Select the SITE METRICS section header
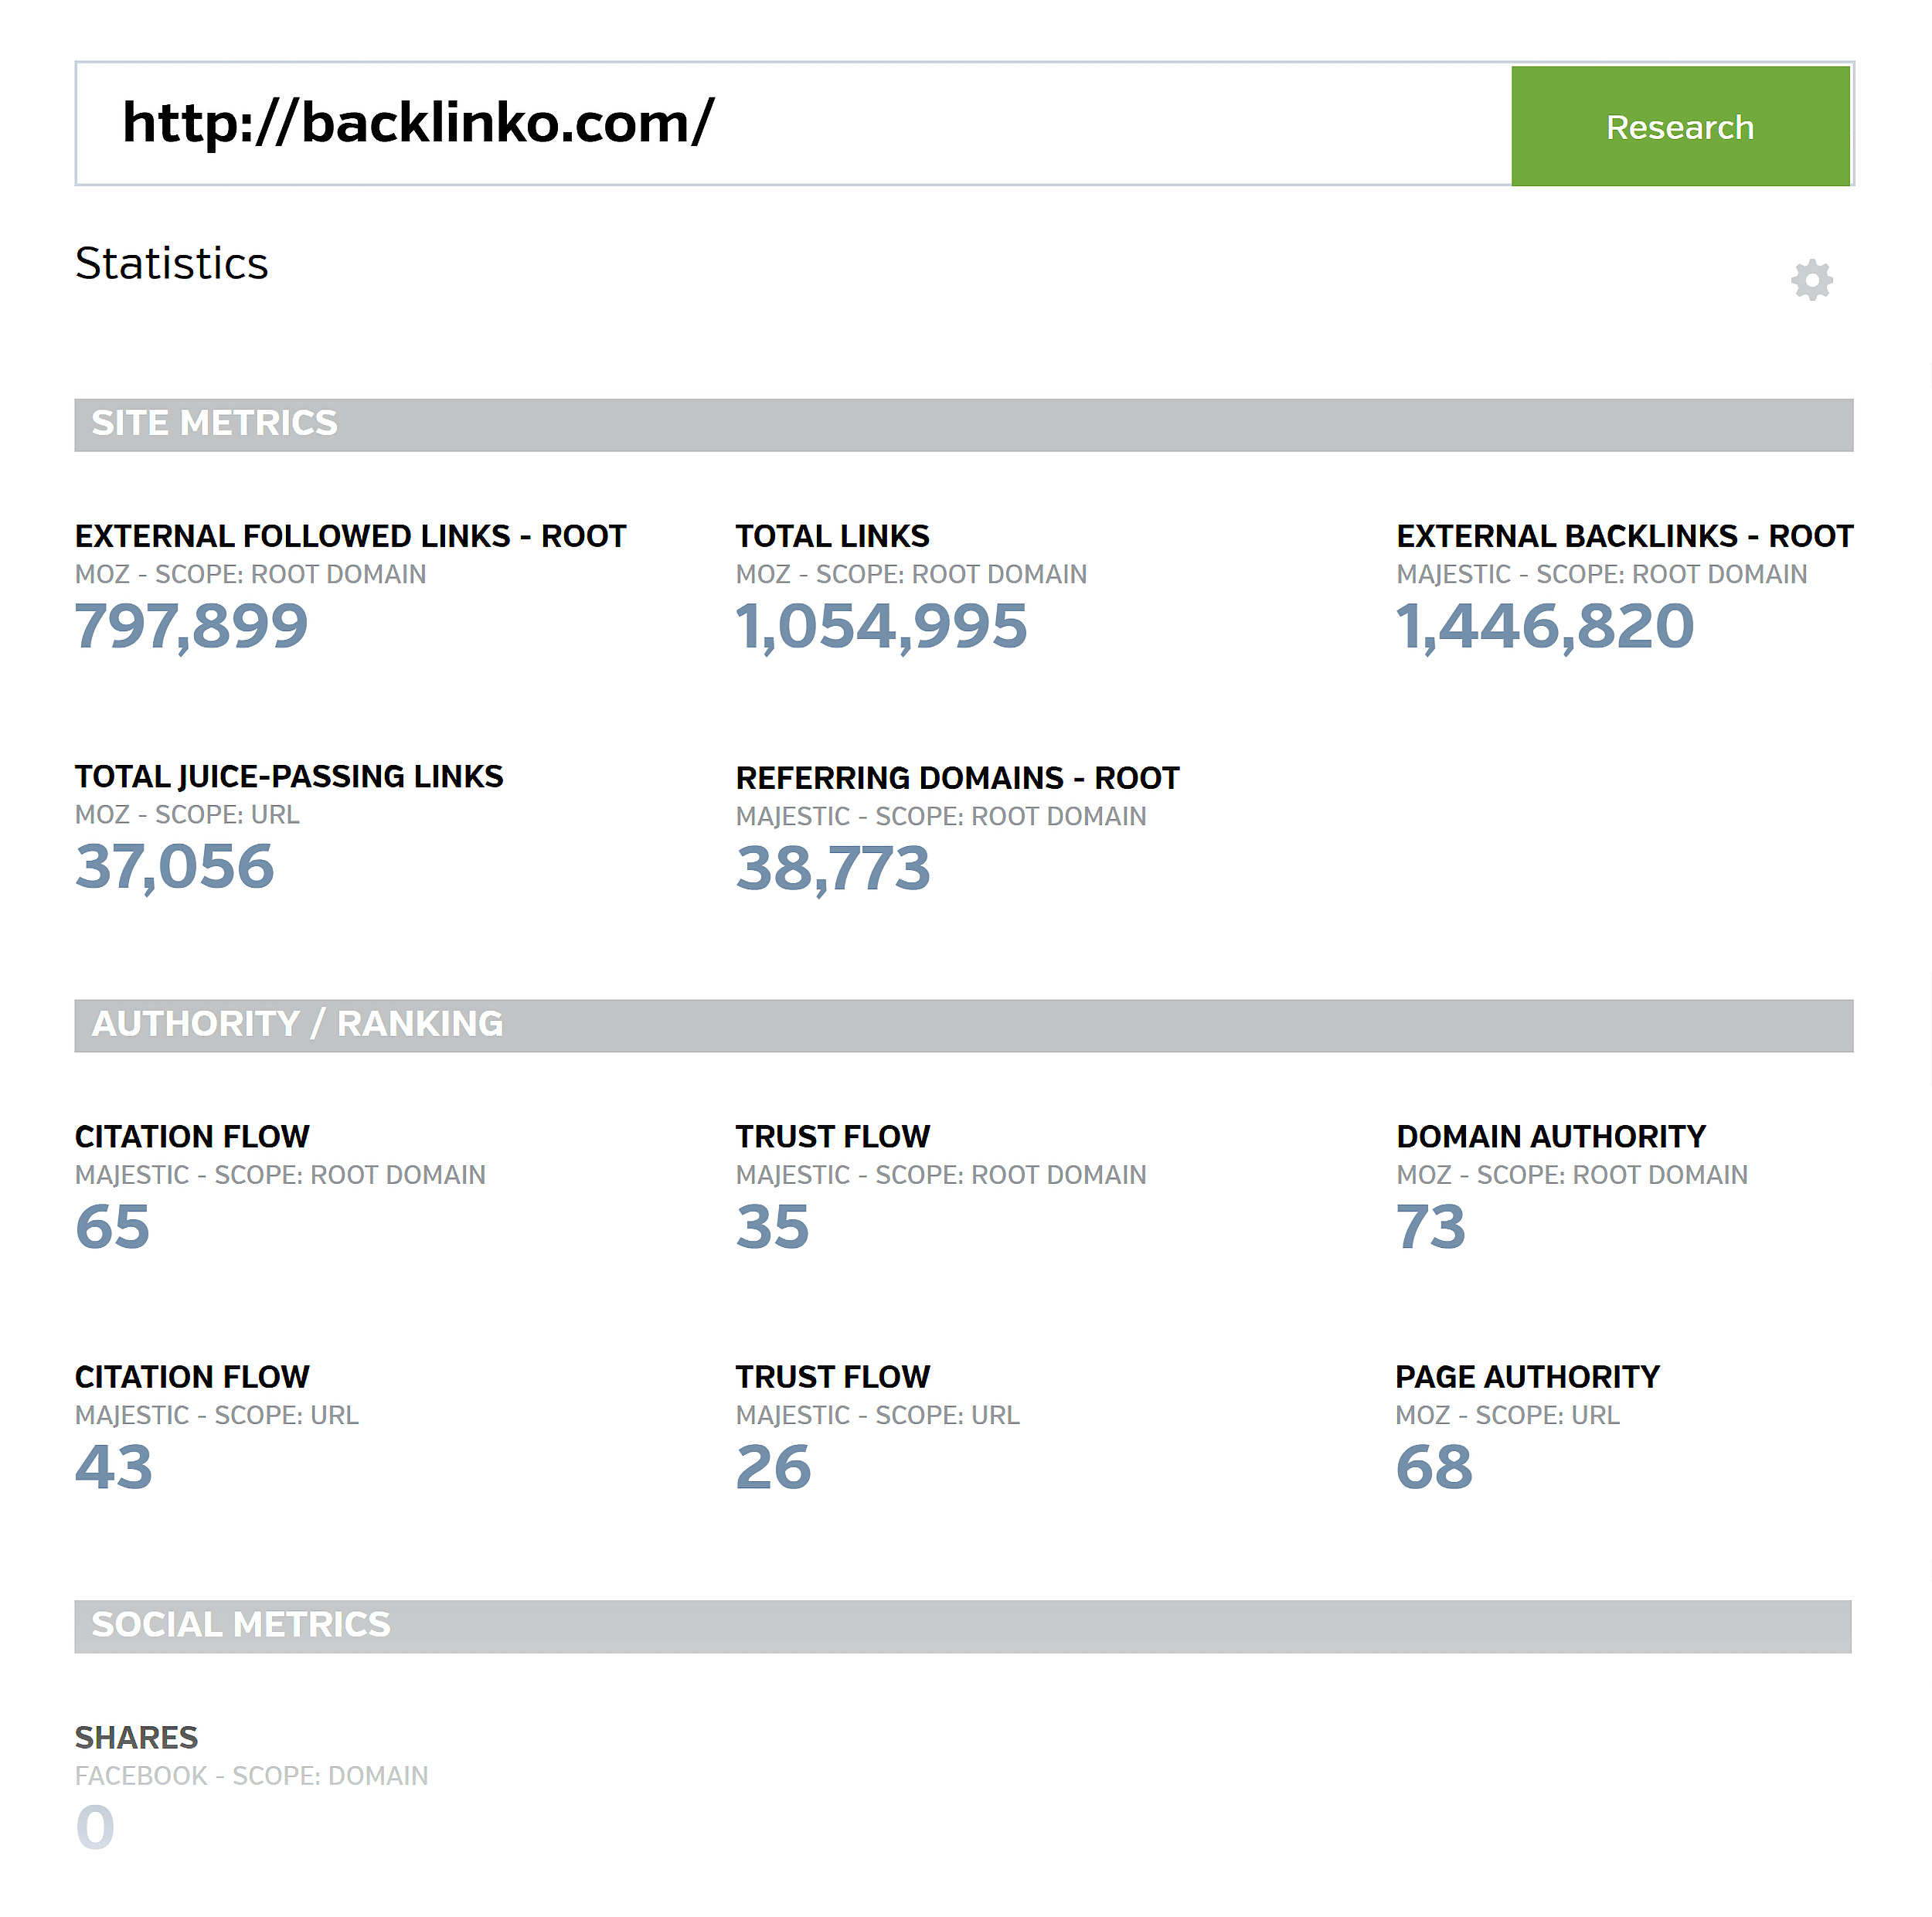Viewport: 1932px width, 1917px height. [x=963, y=424]
